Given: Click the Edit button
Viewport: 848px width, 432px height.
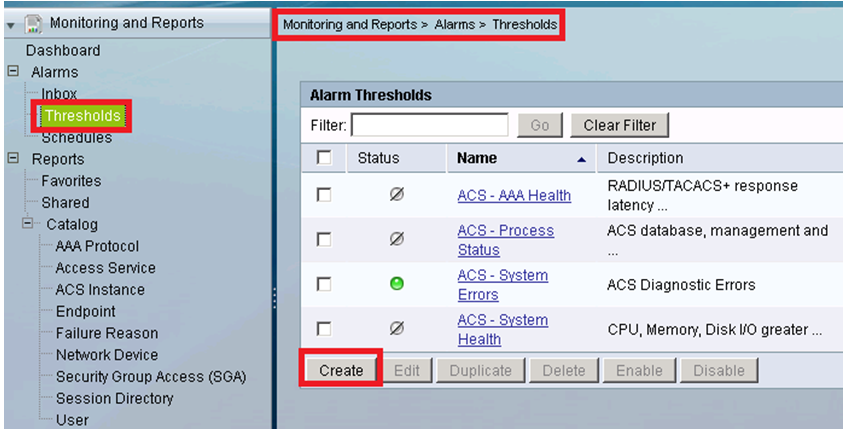Looking at the screenshot, I should 407,370.
